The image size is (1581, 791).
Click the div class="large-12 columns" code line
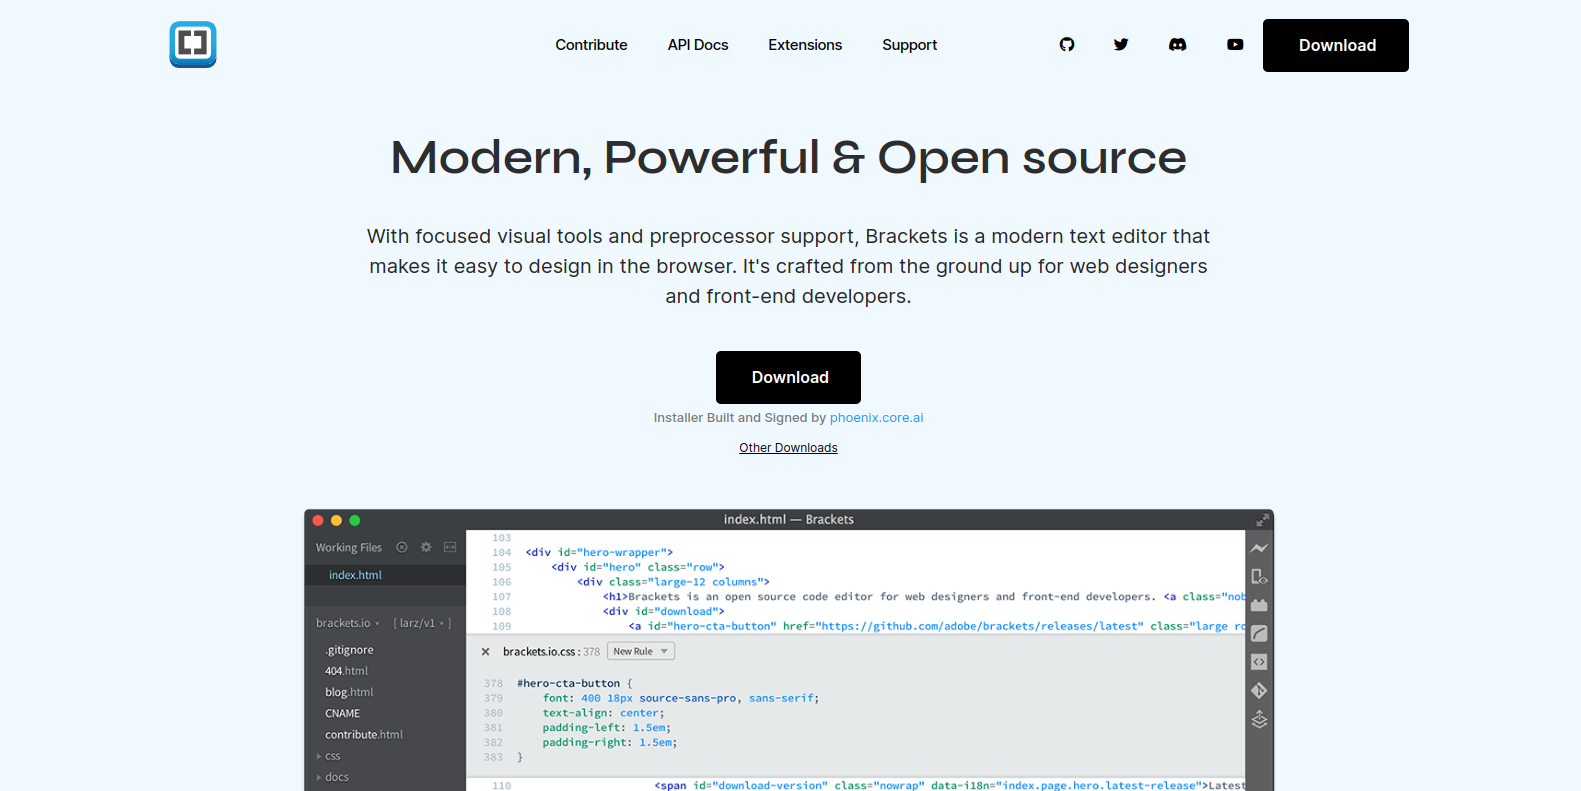[x=673, y=582]
